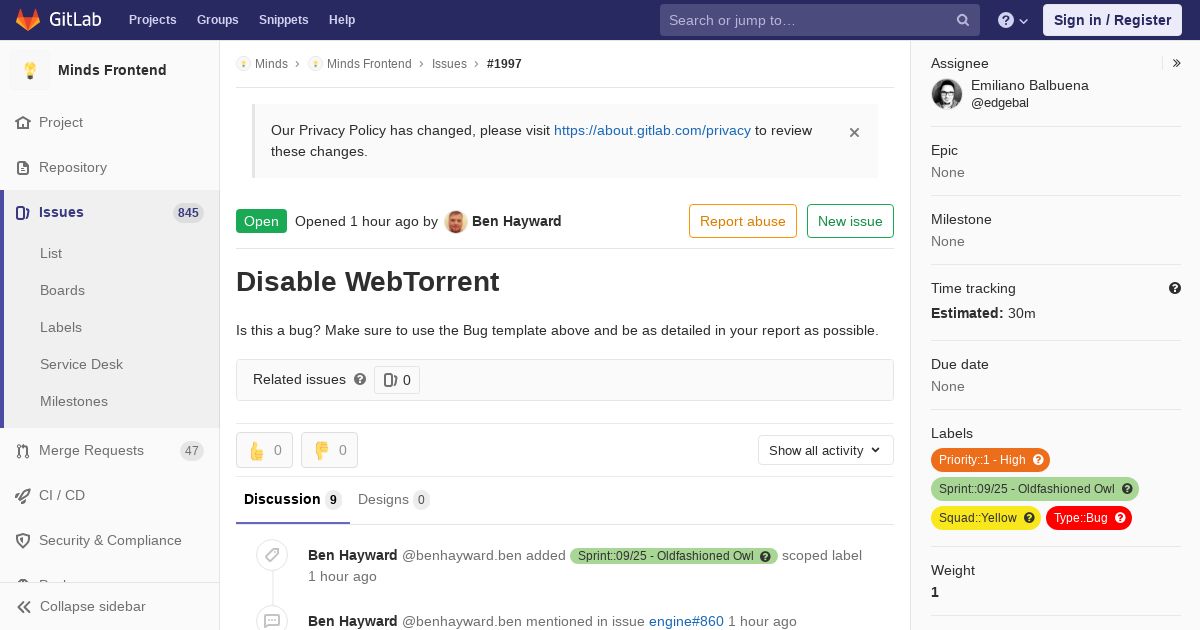Click the Report abuse button
1200x630 pixels.
(743, 221)
